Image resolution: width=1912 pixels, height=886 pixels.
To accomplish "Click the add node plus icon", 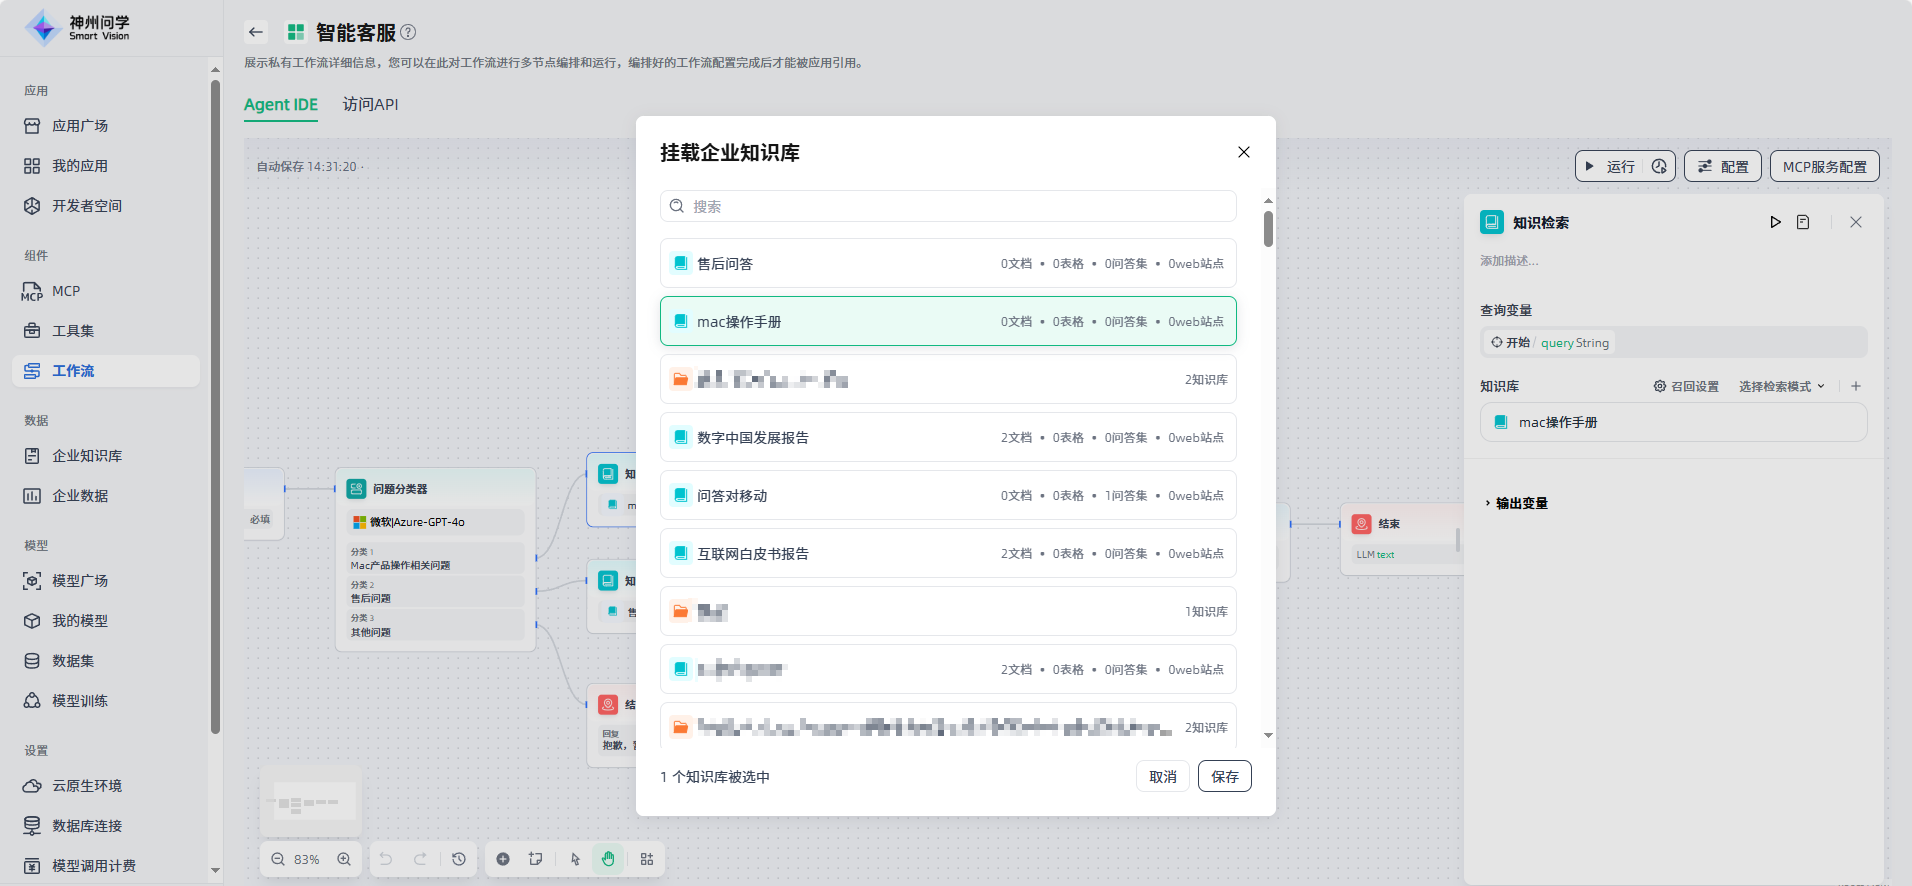I will click(x=503, y=859).
